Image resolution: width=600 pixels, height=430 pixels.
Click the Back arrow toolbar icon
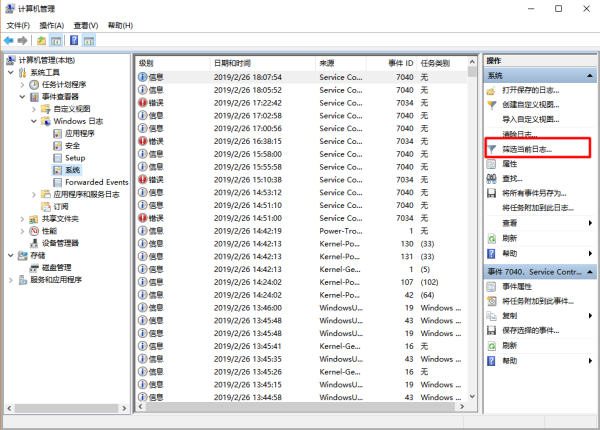click(8, 40)
